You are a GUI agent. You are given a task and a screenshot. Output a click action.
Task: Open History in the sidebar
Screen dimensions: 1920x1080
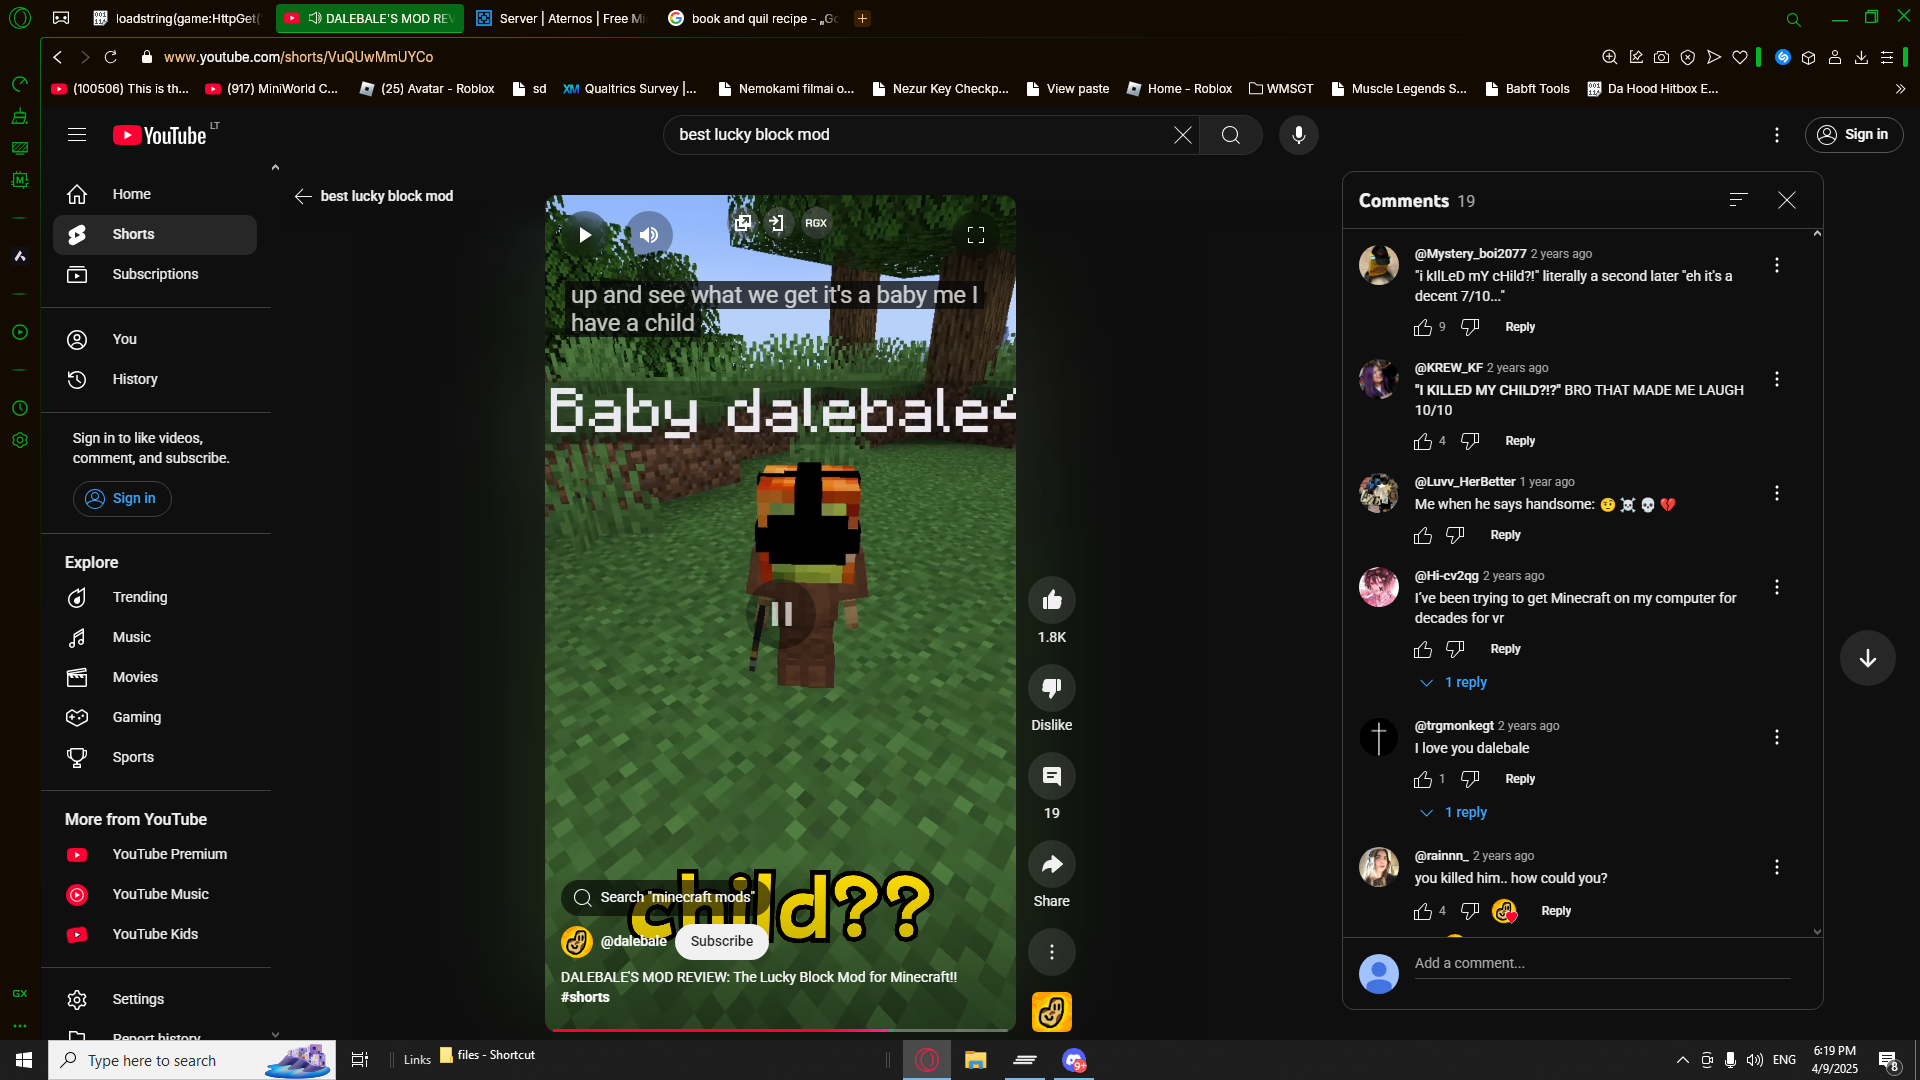(155, 379)
